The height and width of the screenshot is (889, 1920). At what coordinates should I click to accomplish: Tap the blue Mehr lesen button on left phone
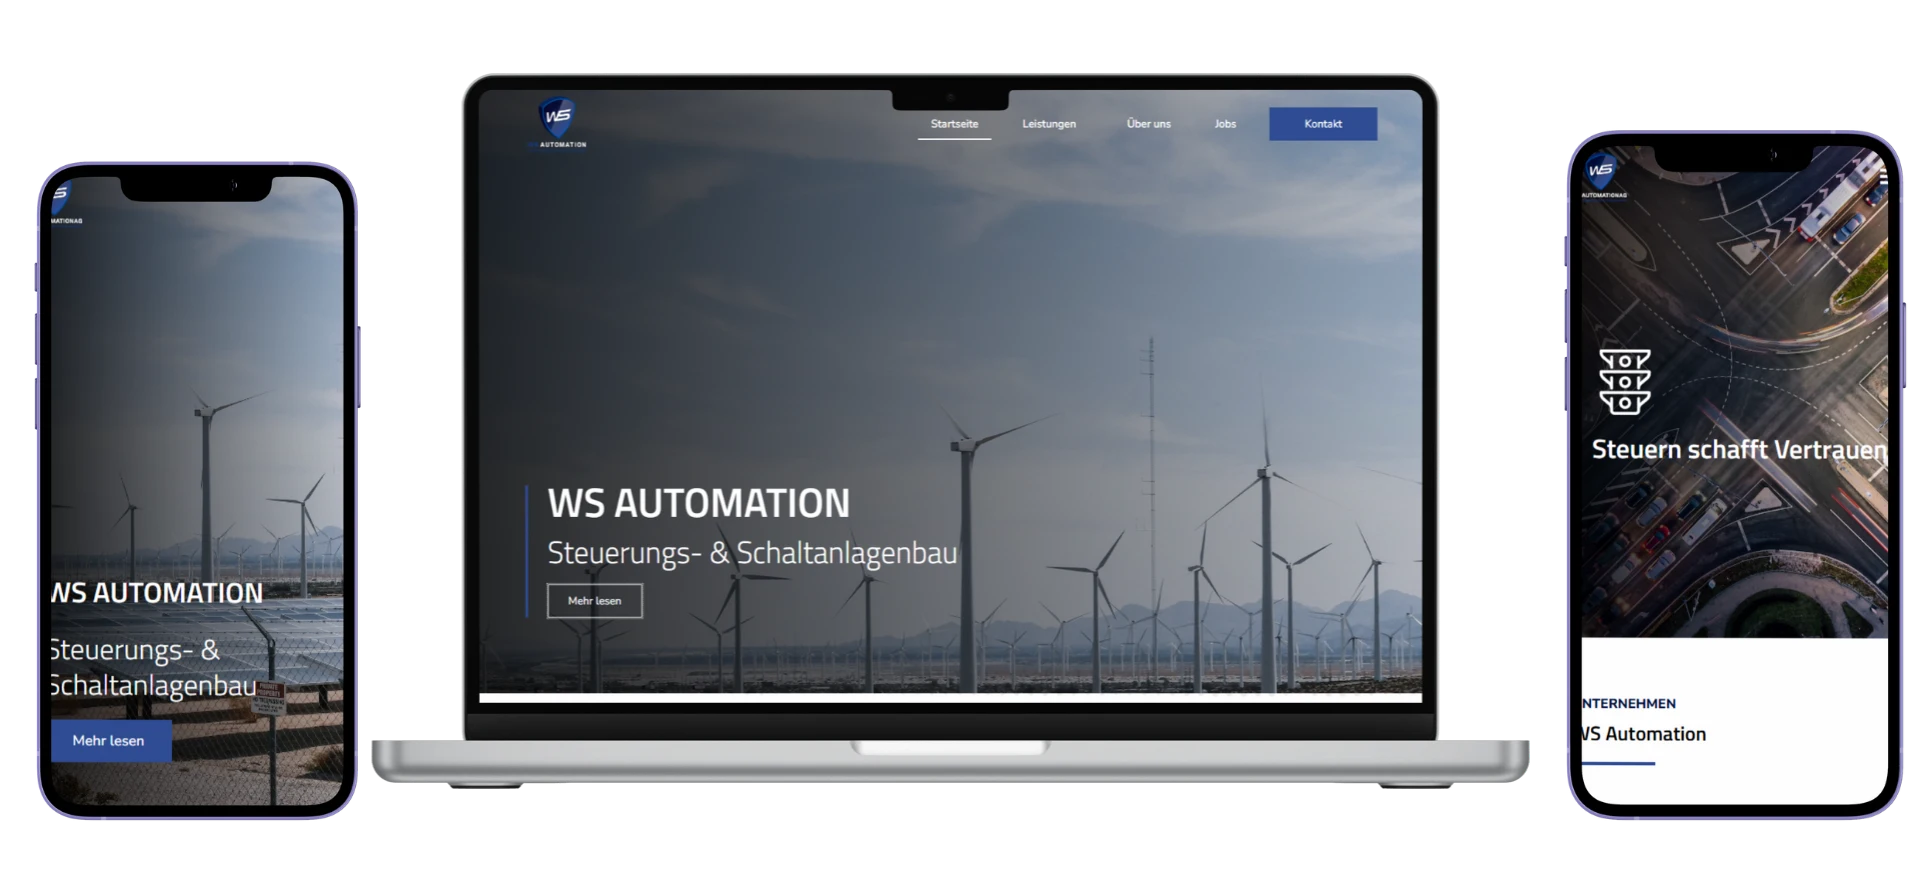tap(109, 741)
